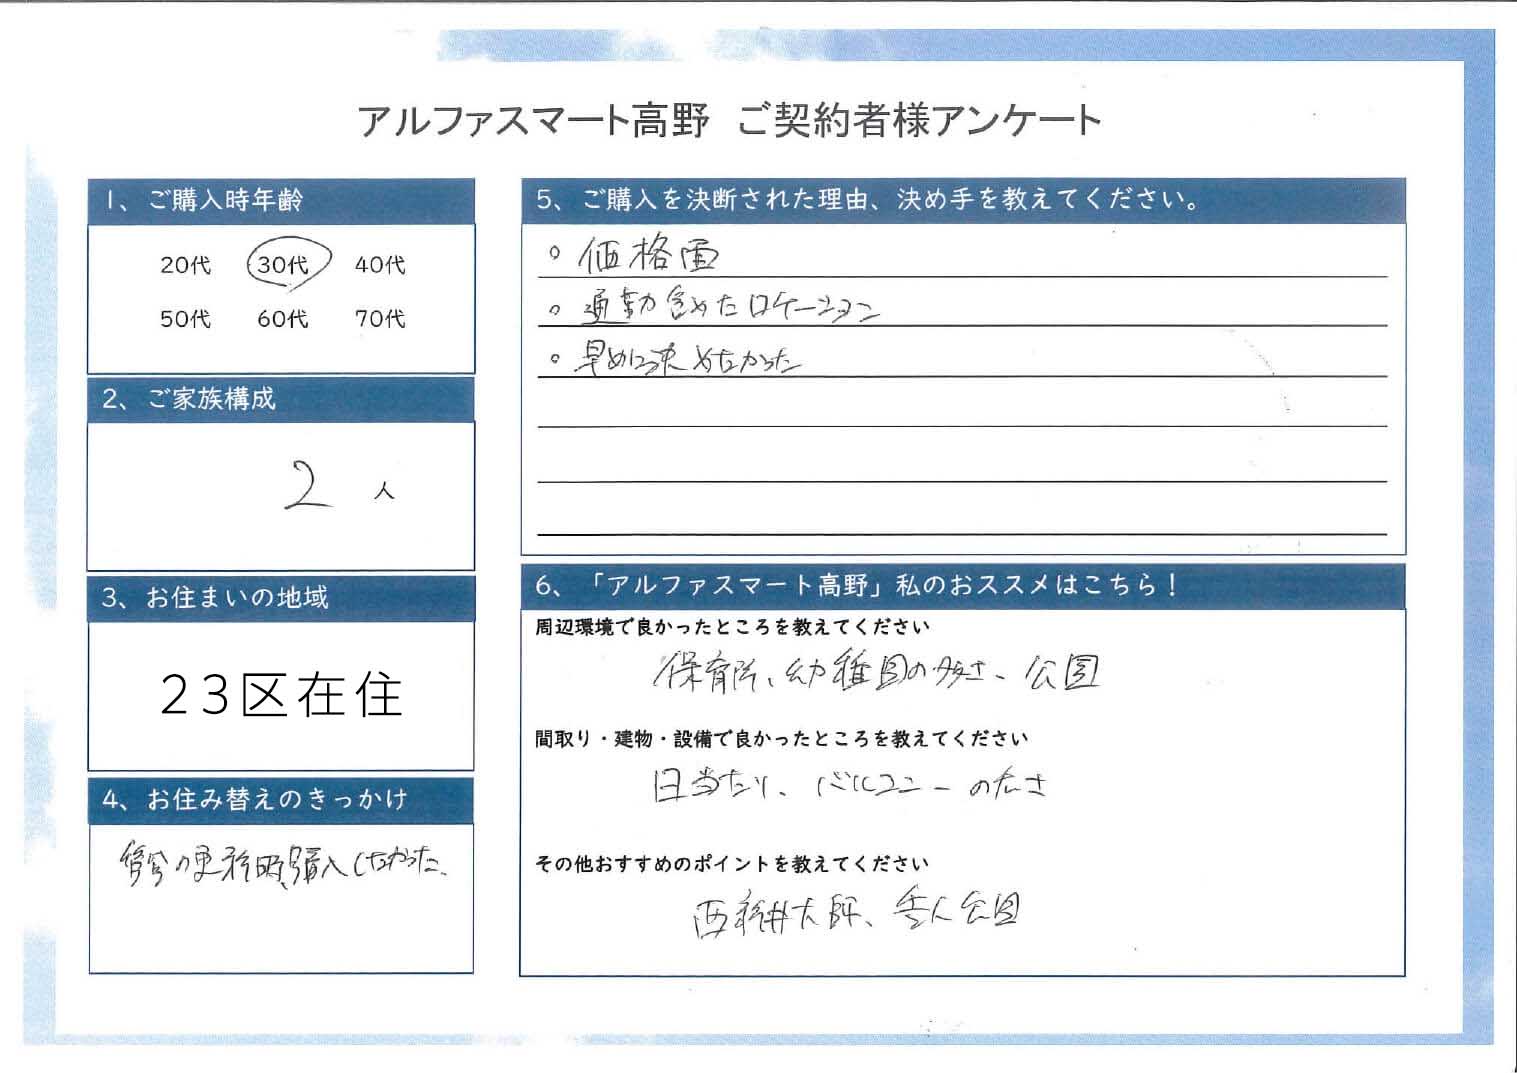
Task: Click the header 2、ご家族構成
Action: pyautogui.click(x=281, y=399)
